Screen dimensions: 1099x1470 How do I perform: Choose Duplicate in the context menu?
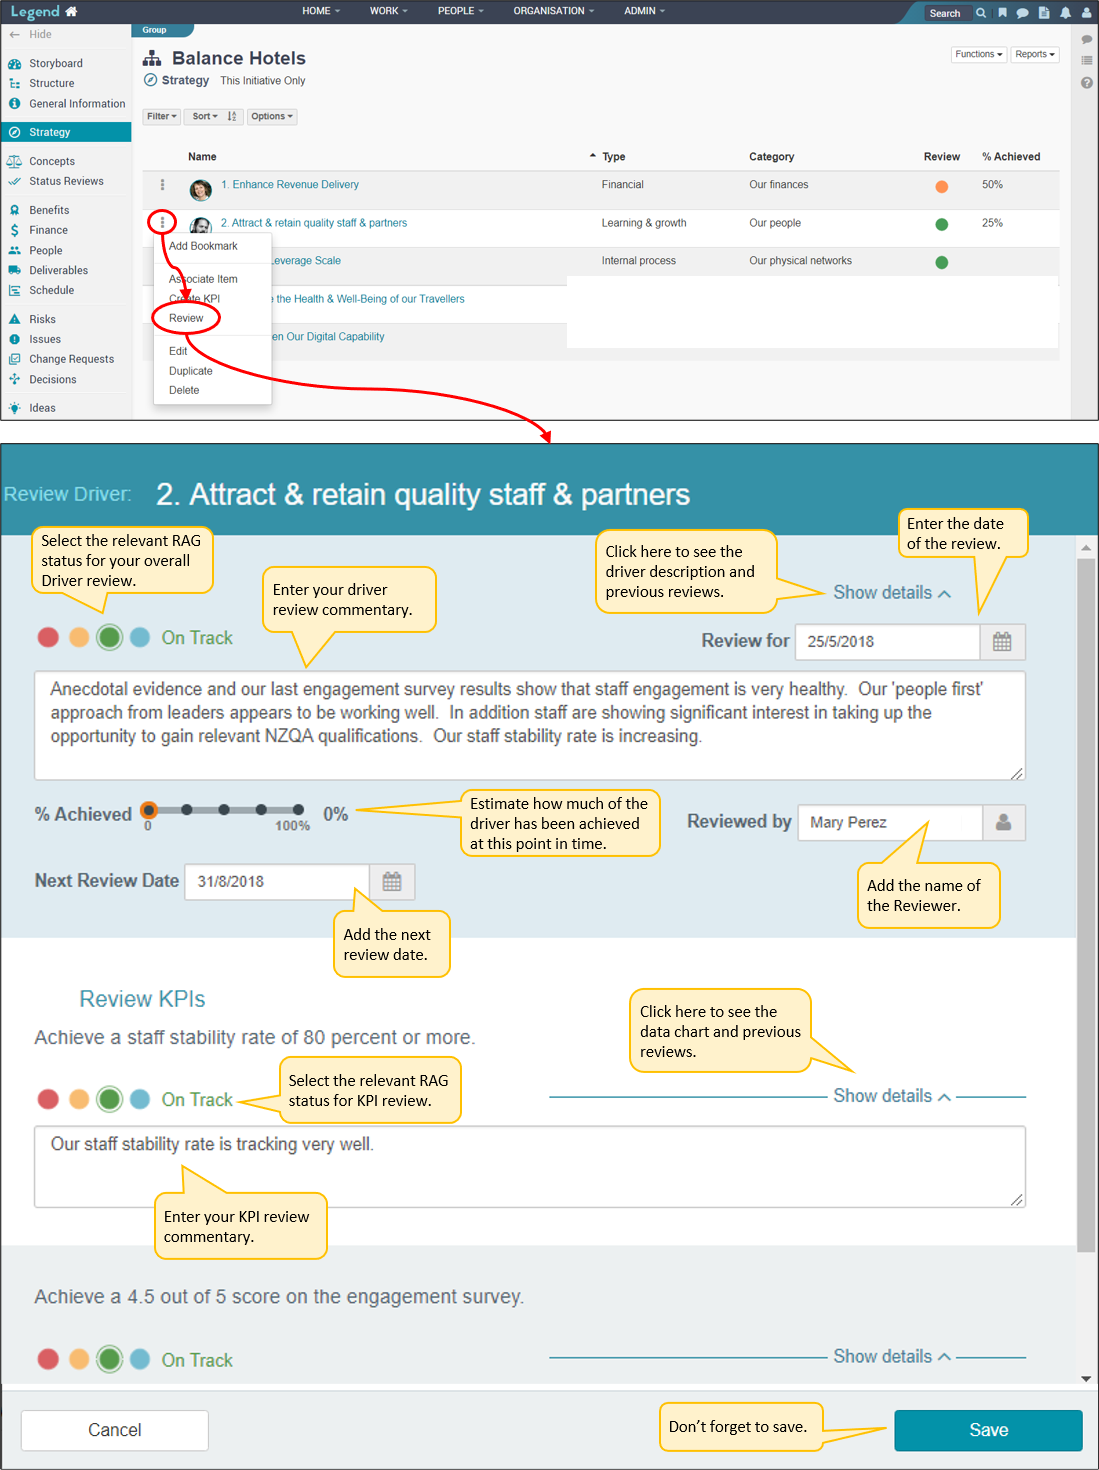click(191, 372)
